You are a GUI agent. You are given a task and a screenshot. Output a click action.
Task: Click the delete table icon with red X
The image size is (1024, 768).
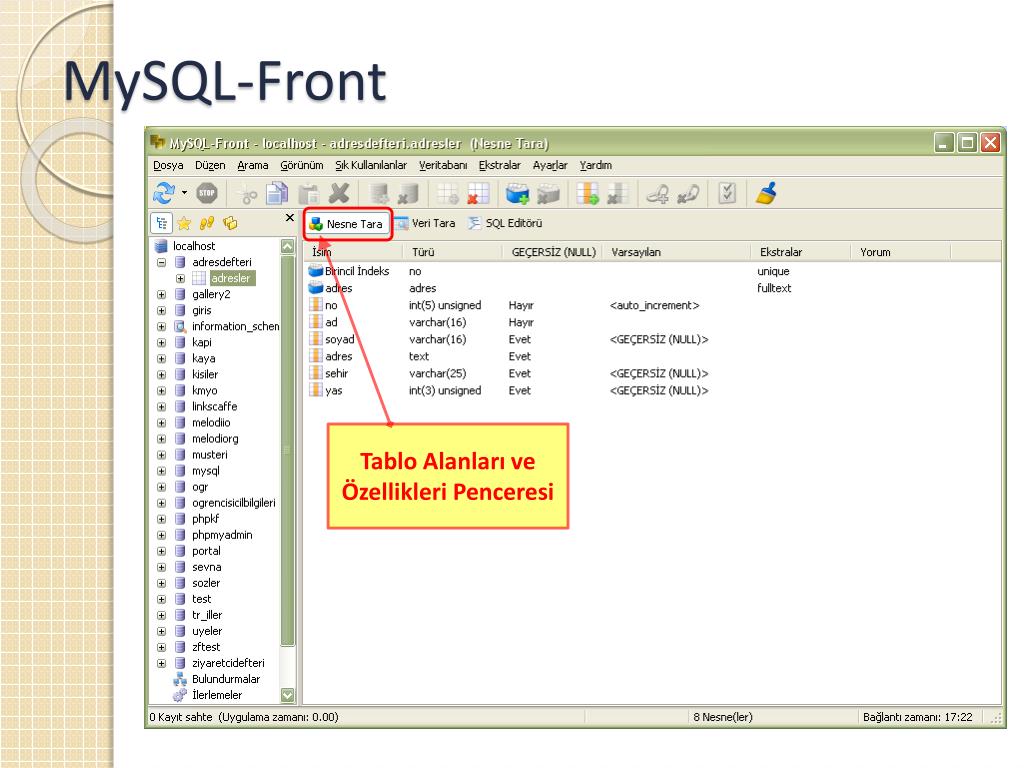point(478,193)
